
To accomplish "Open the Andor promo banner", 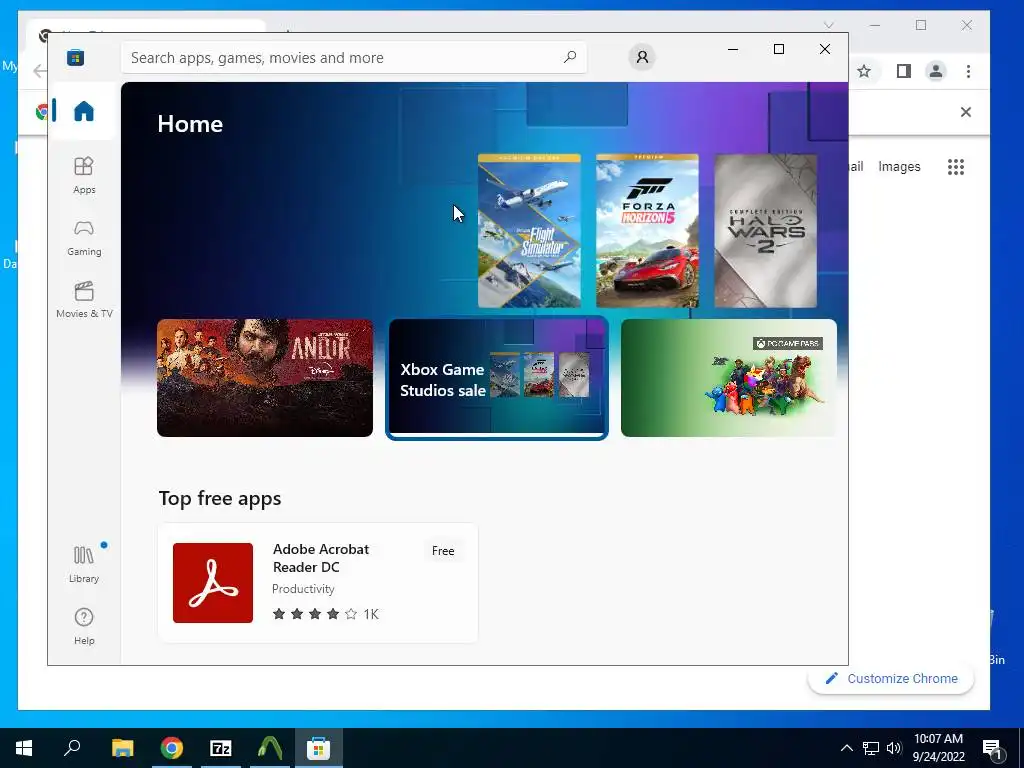I will (x=264, y=377).
